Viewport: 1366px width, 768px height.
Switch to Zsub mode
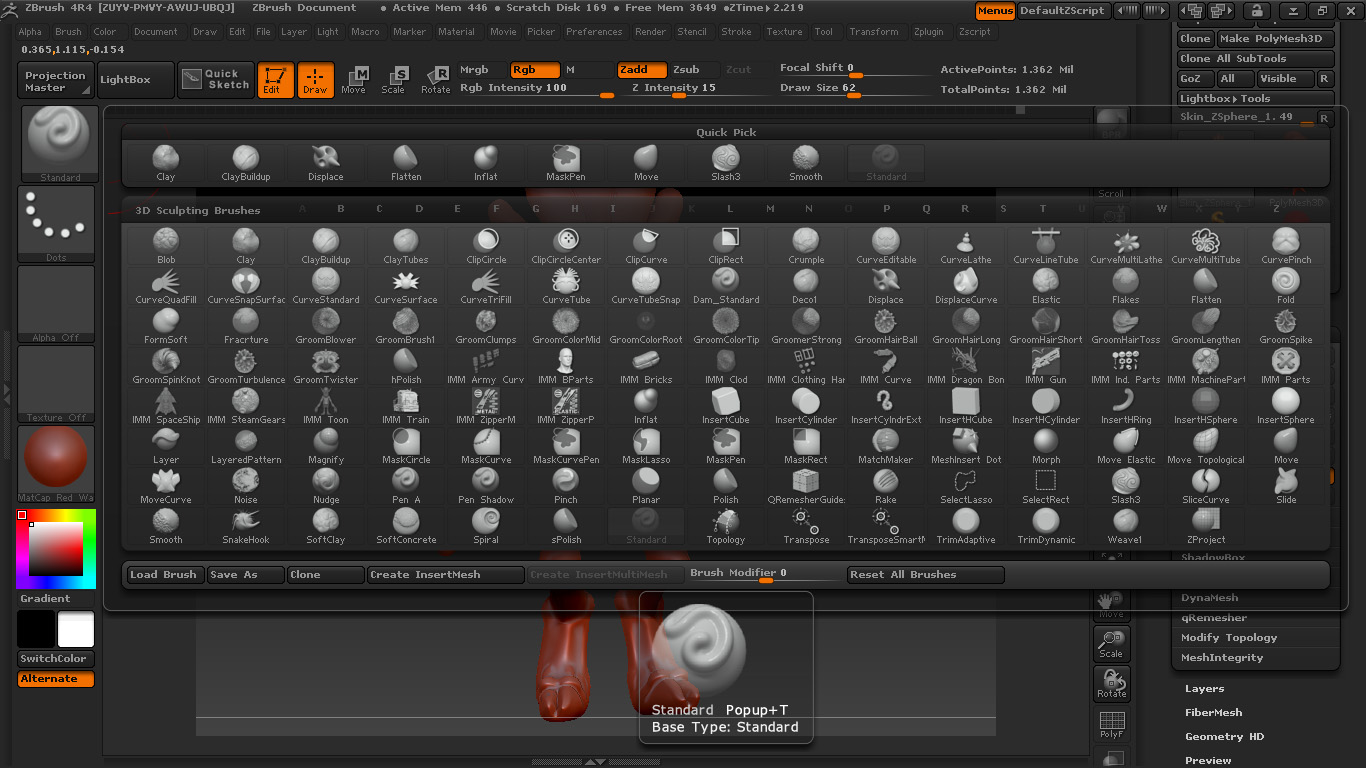tap(694, 70)
